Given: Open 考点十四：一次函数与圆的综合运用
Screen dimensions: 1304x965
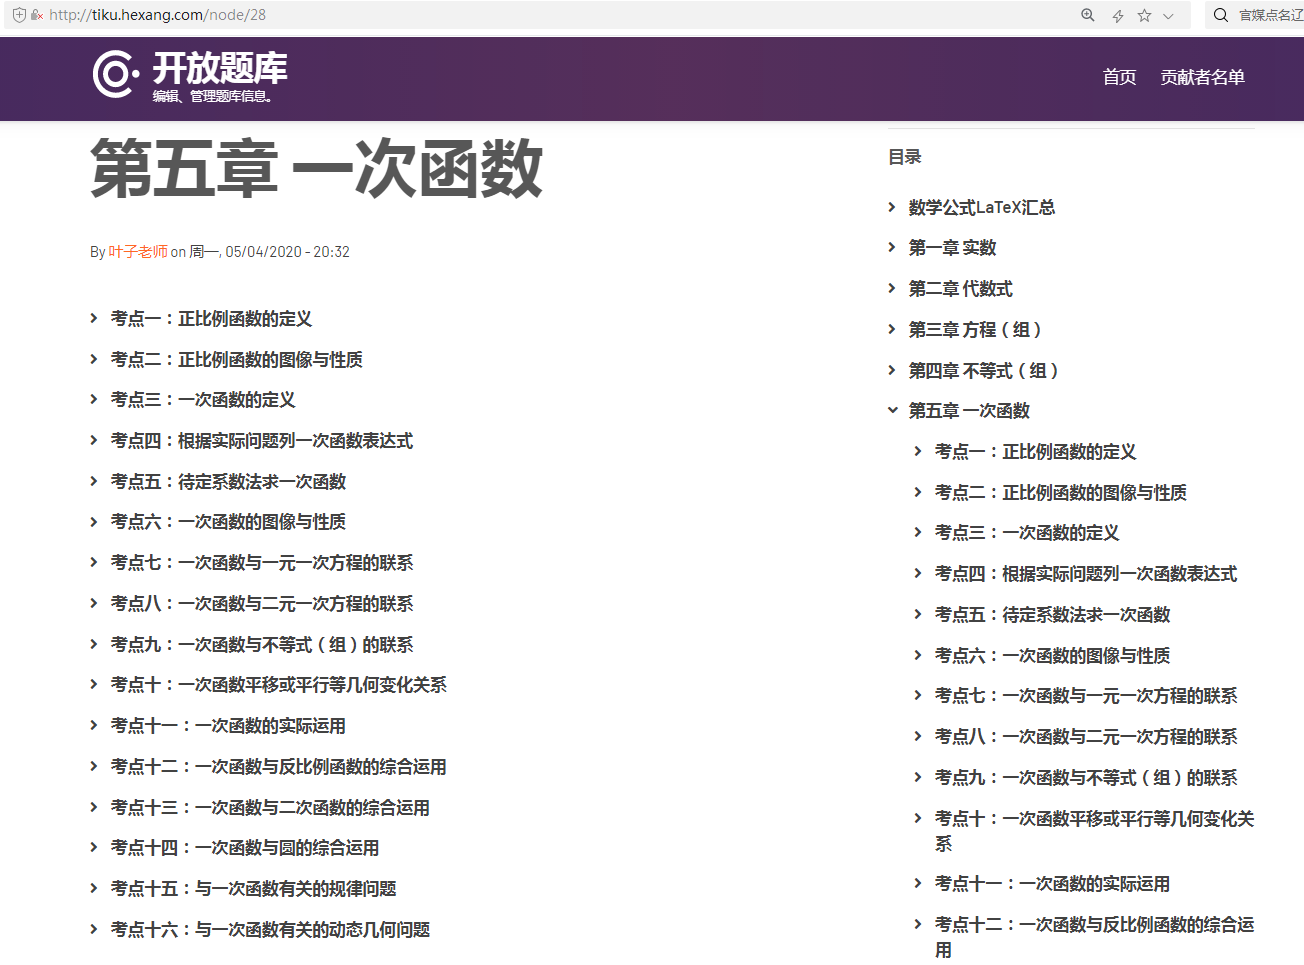Looking at the screenshot, I should click(245, 847).
